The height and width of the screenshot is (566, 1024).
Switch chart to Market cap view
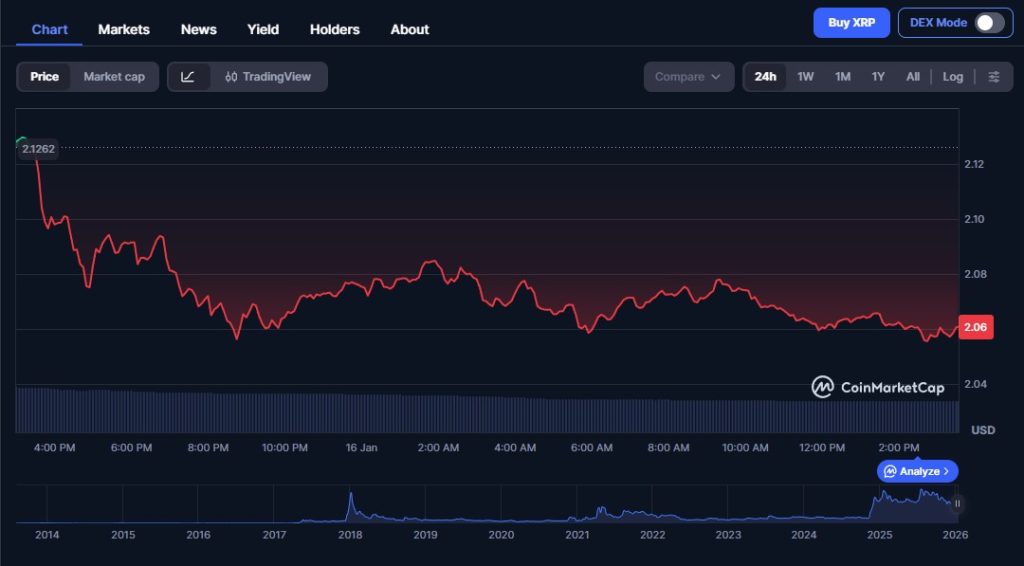[x=114, y=77]
